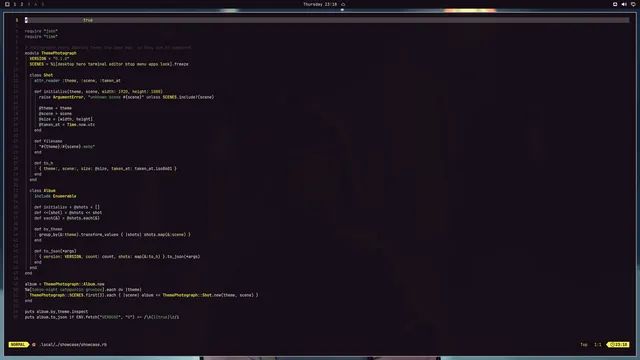Click the 23:18 clock badge in statusline
Viewport: 640px width, 360px height.
619,344
